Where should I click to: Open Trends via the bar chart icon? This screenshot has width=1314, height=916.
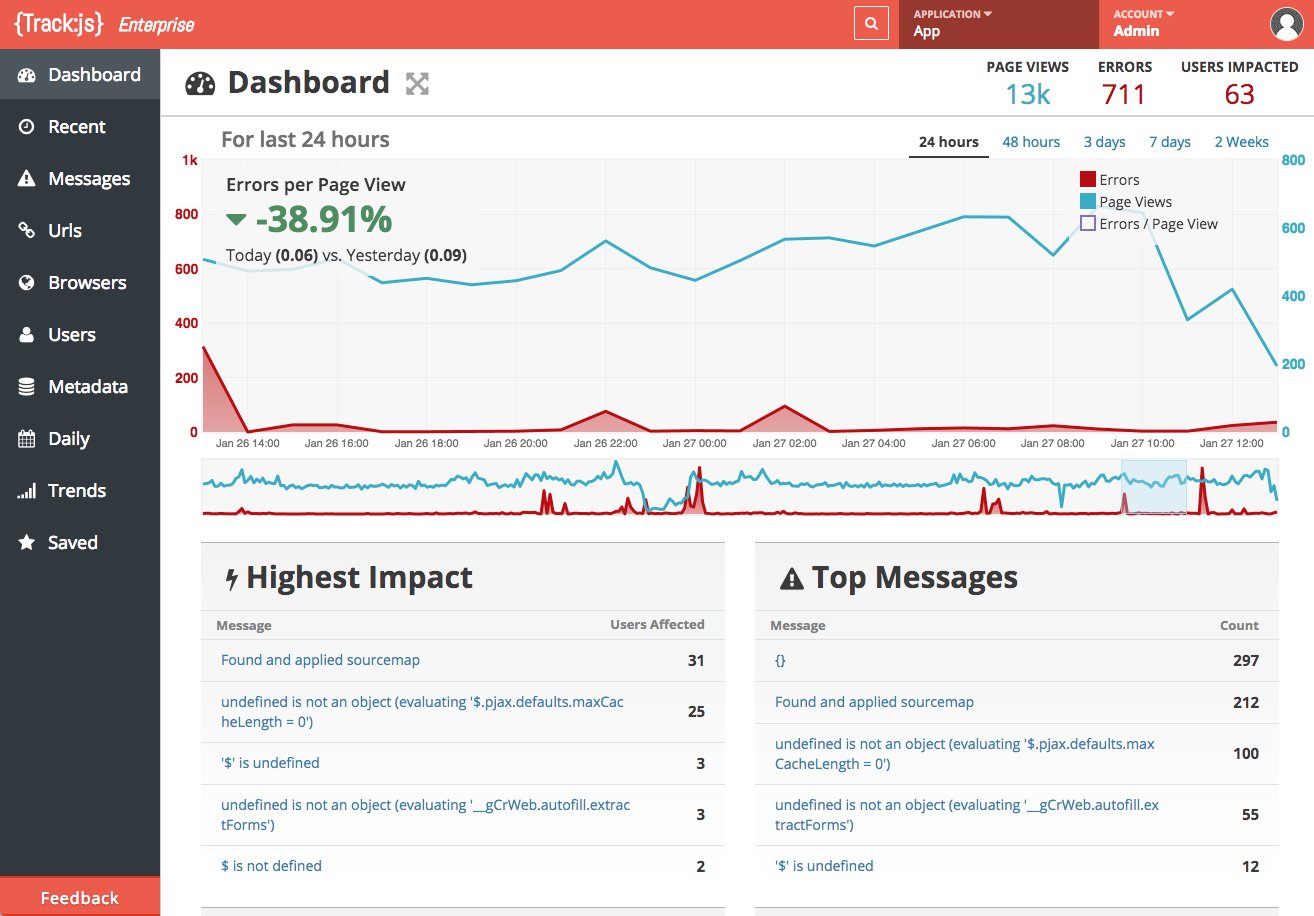click(27, 491)
